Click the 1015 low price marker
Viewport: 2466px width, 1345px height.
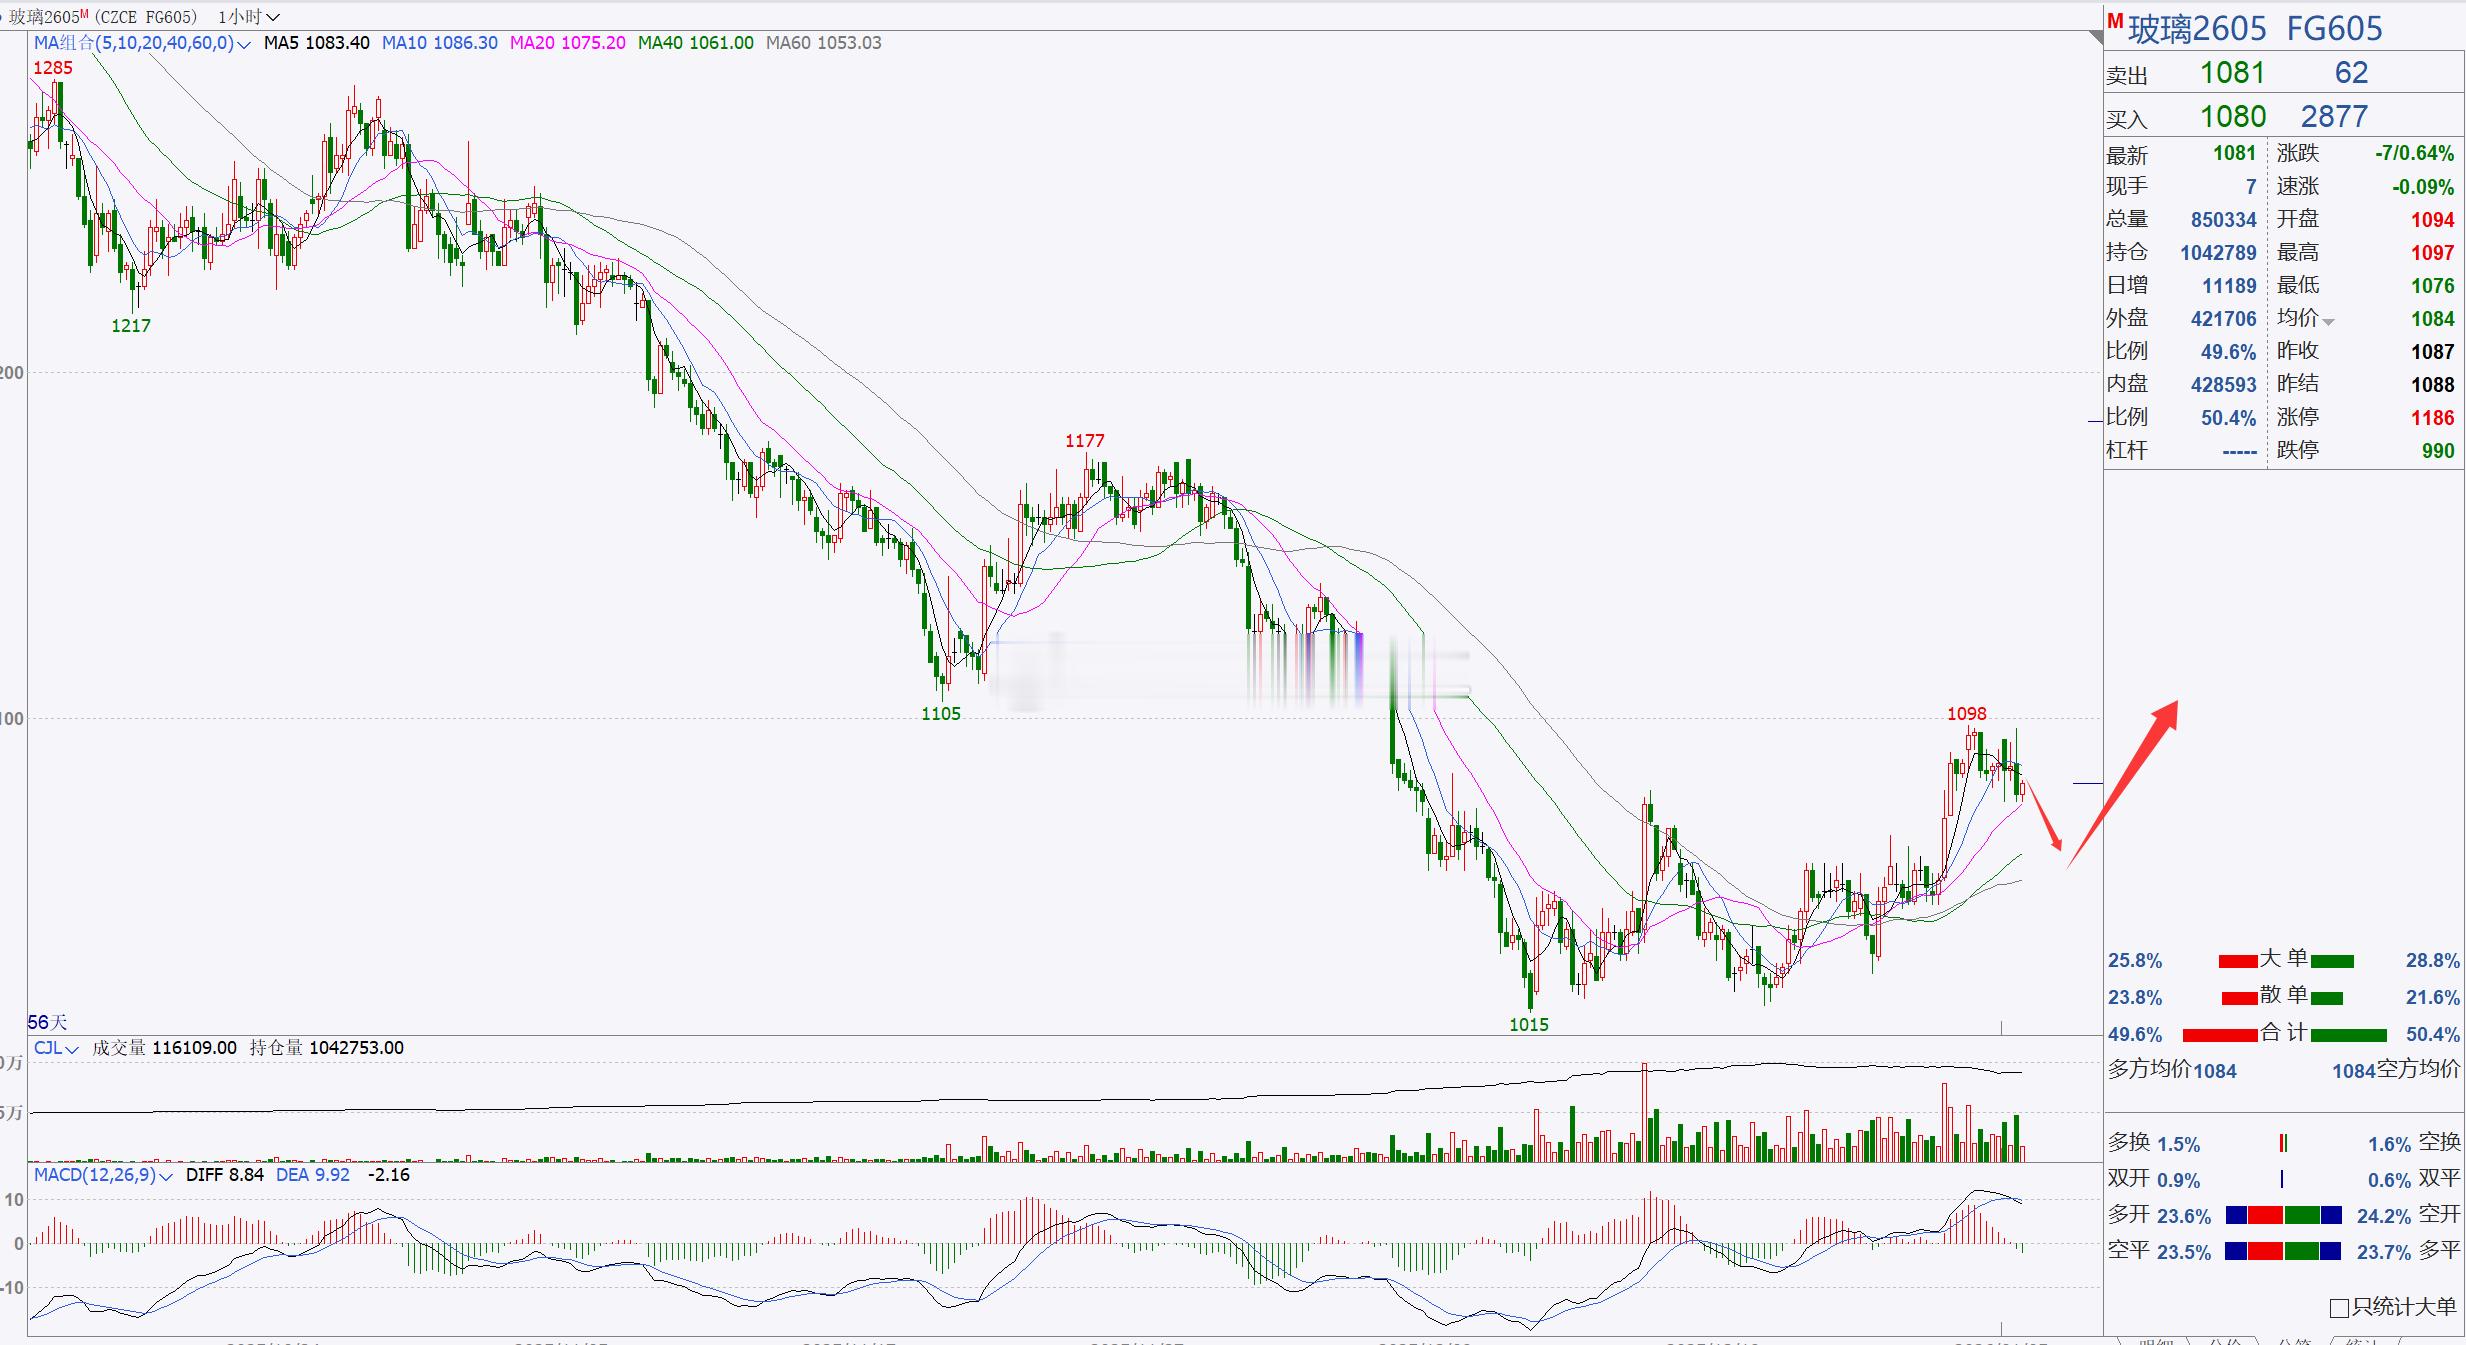1528,1025
